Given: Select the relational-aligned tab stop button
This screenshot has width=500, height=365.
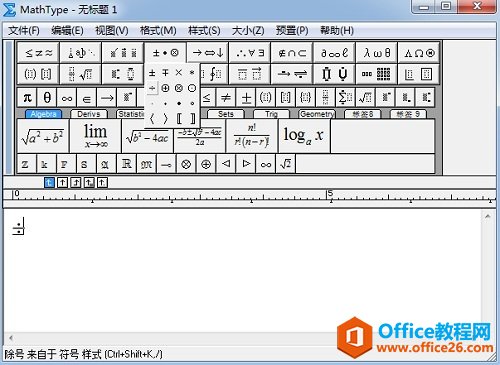Looking at the screenshot, I should pyautogui.click(x=89, y=182).
